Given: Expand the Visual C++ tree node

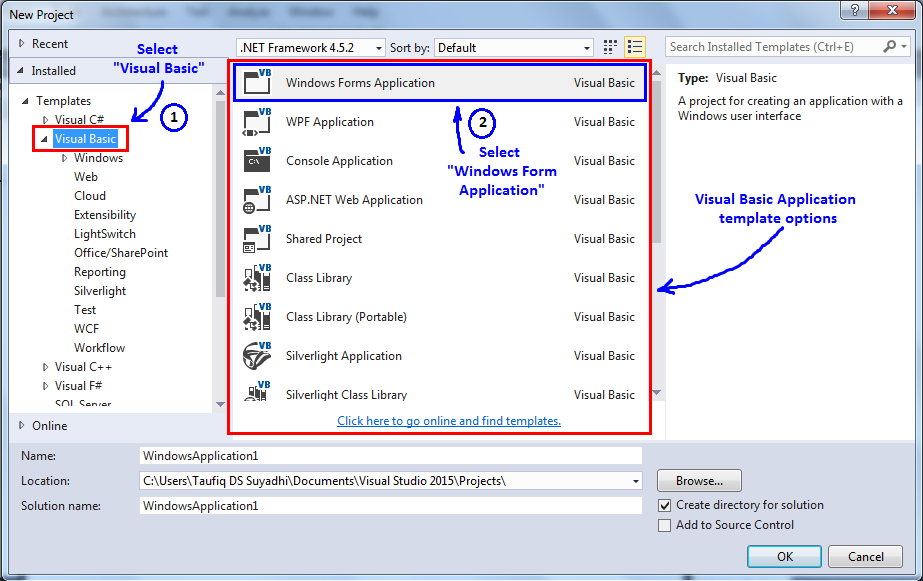Looking at the screenshot, I should (x=45, y=367).
